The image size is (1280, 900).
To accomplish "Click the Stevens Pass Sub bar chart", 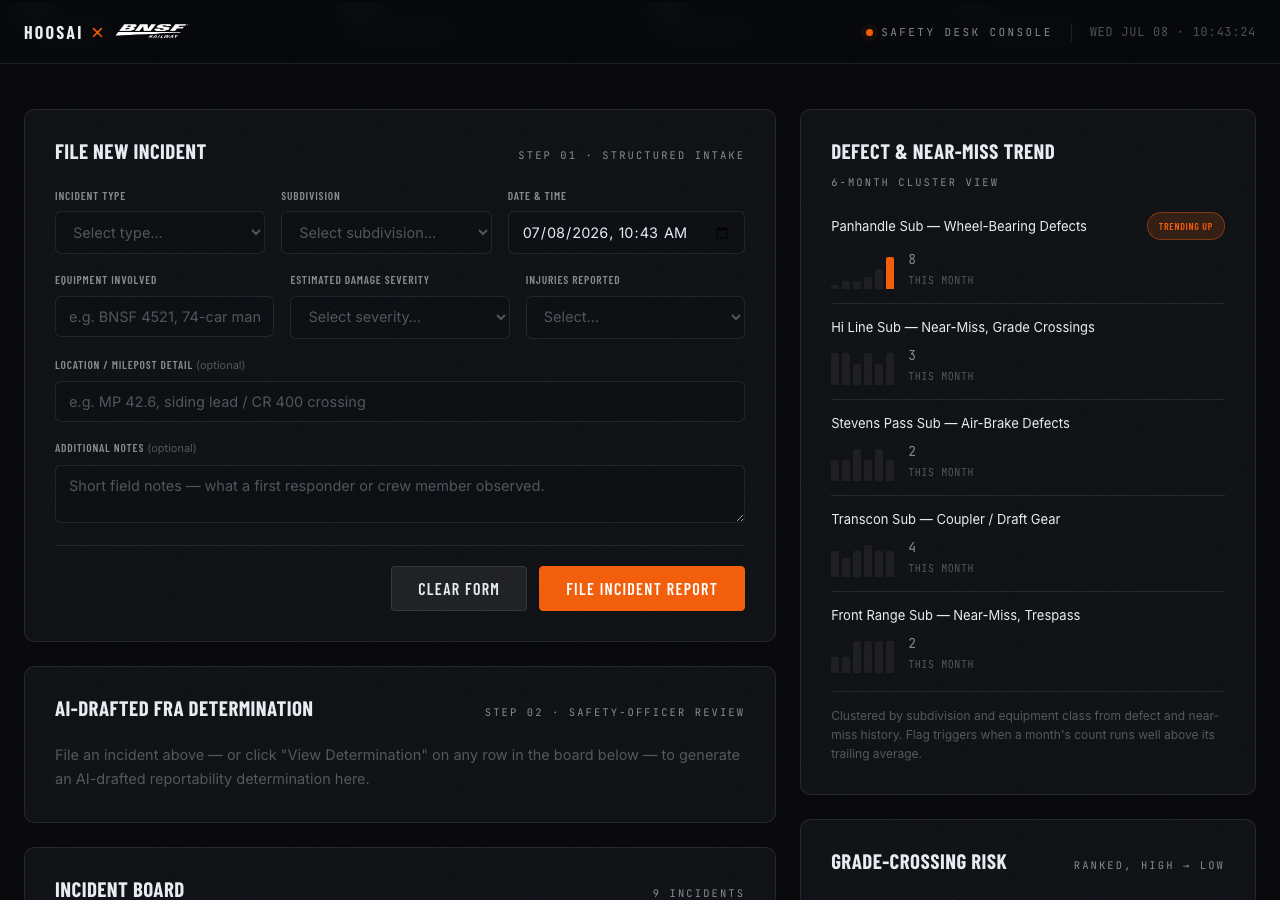I will pyautogui.click(x=863, y=464).
